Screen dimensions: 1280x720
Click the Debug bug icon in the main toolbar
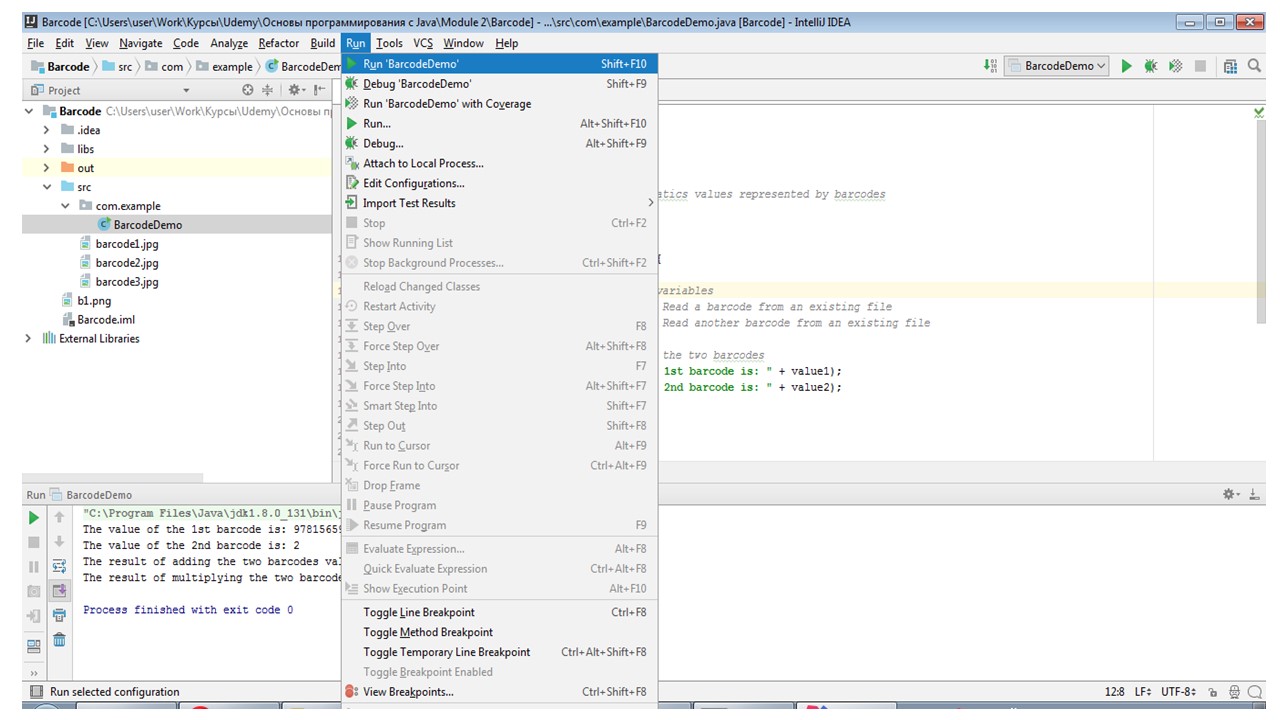click(1151, 66)
